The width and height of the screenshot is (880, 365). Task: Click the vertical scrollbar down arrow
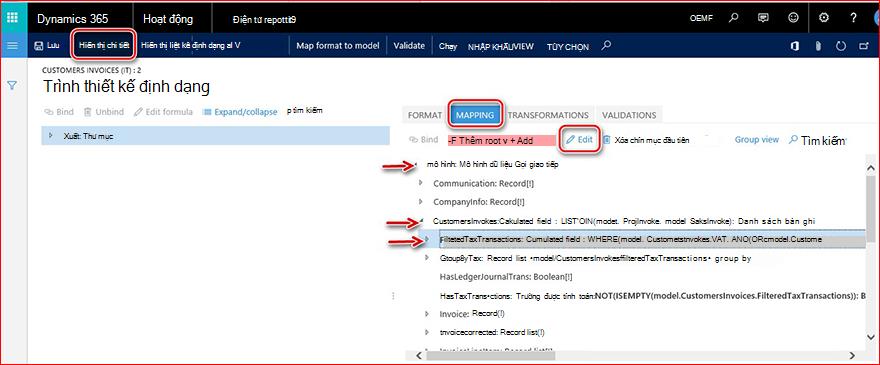click(x=870, y=337)
